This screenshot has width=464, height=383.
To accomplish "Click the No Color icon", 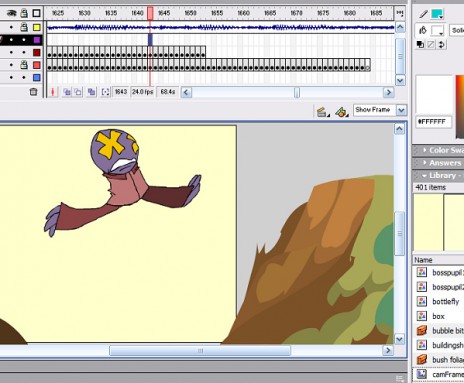I will click(431, 44).
